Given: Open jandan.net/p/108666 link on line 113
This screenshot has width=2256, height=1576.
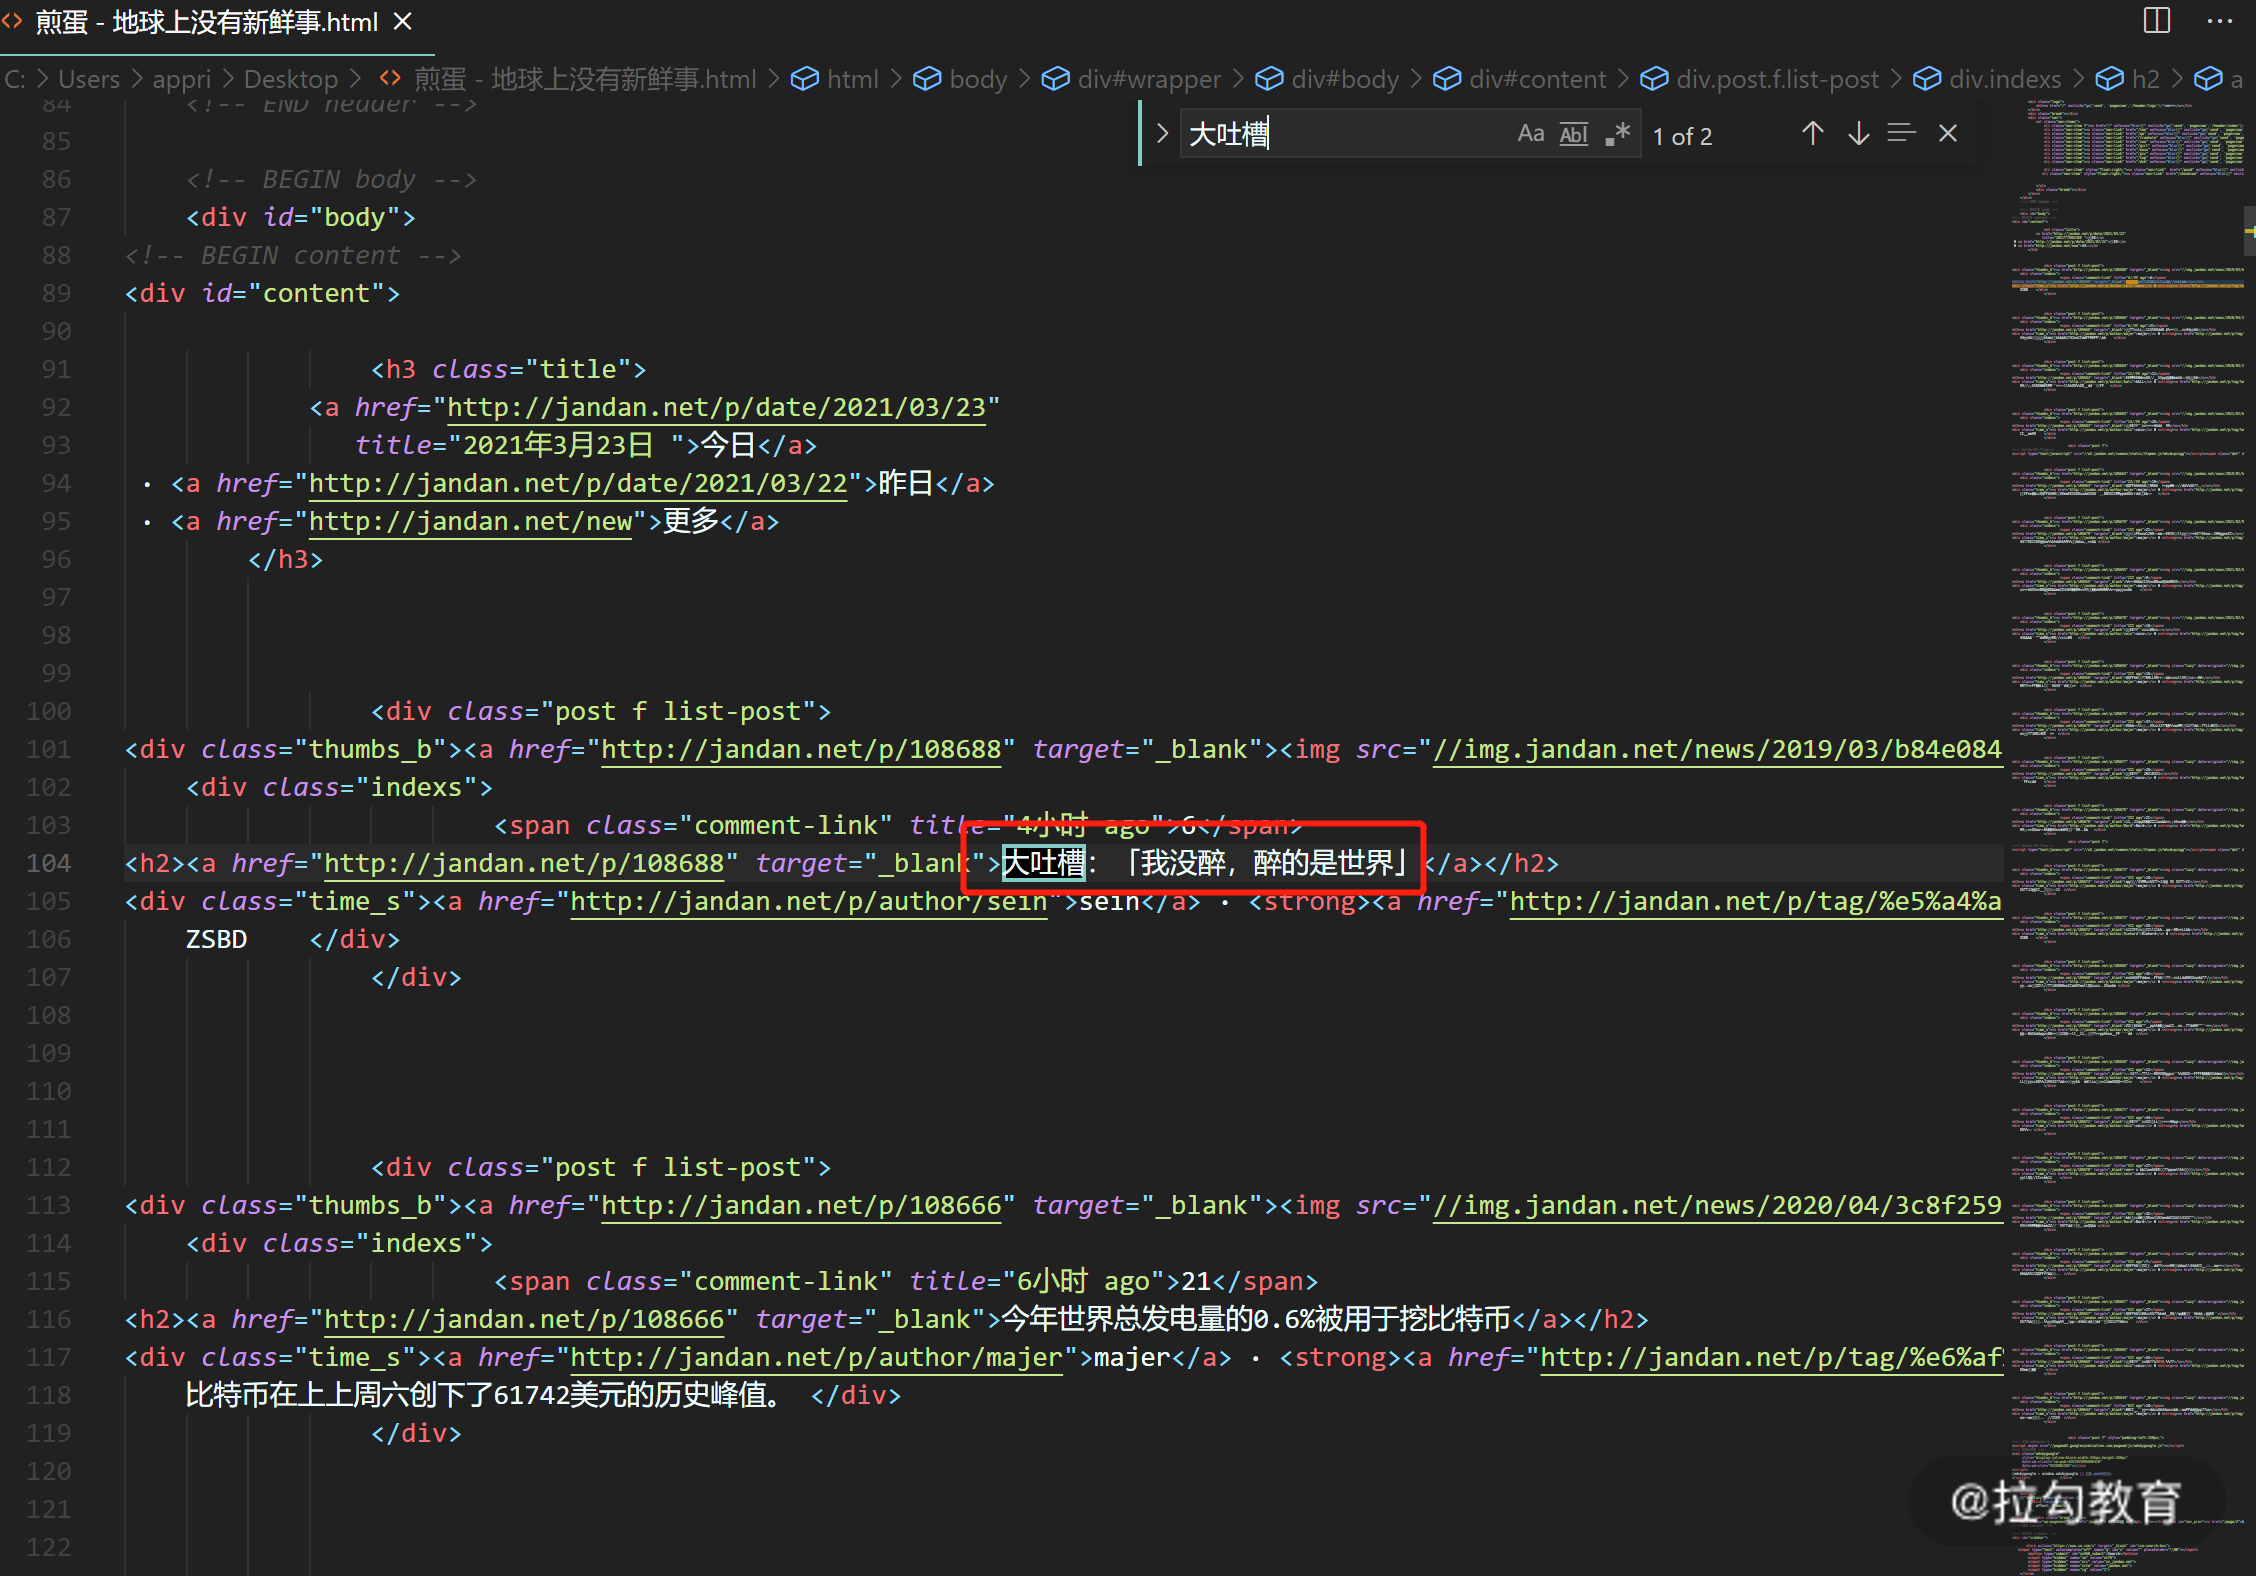Looking at the screenshot, I should click(801, 1205).
